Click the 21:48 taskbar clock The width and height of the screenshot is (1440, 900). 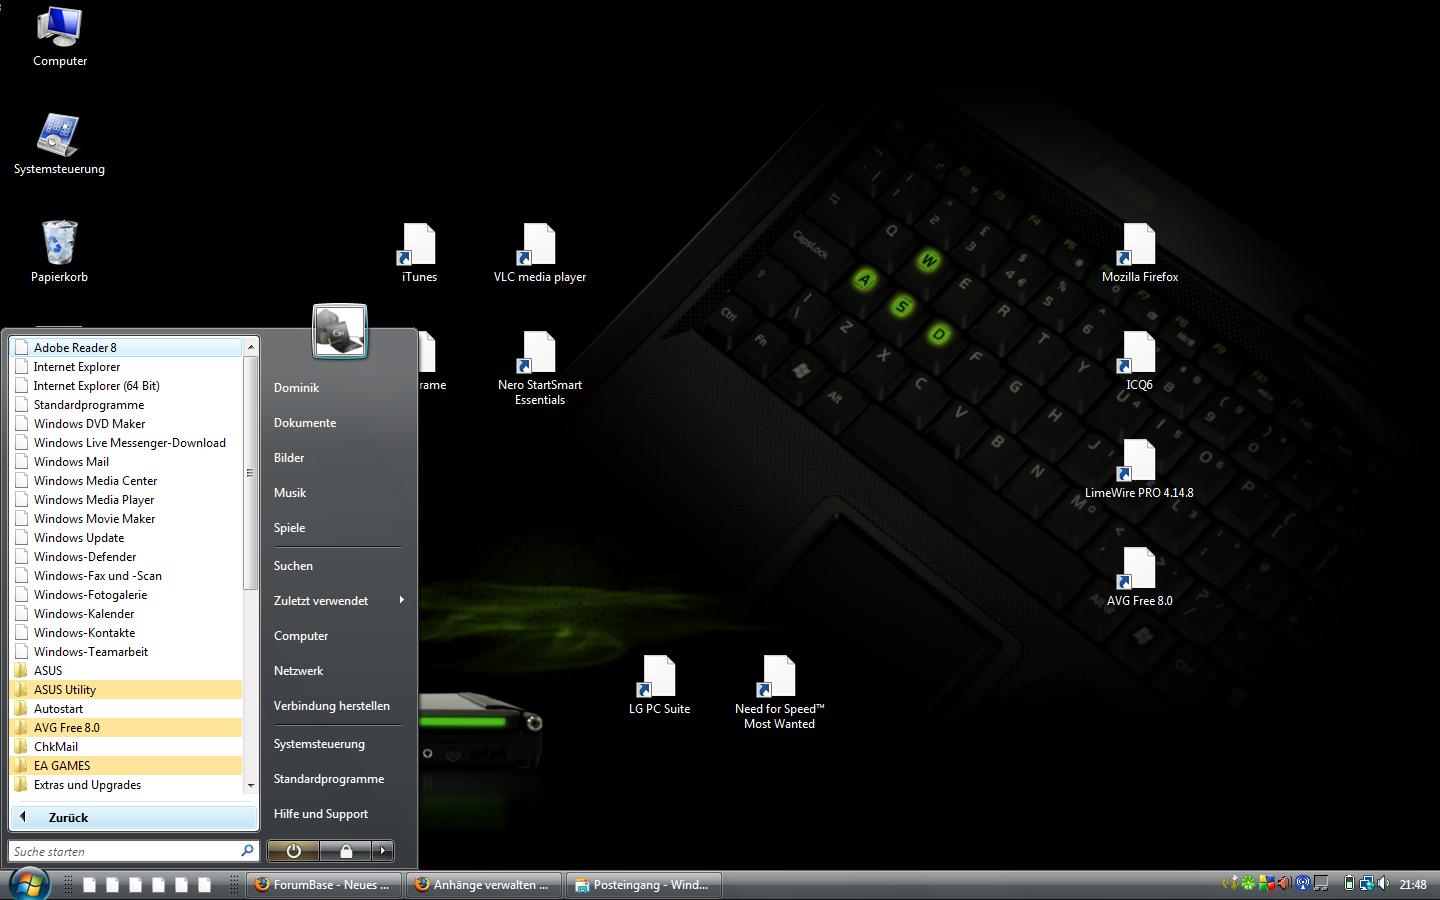tap(1413, 884)
